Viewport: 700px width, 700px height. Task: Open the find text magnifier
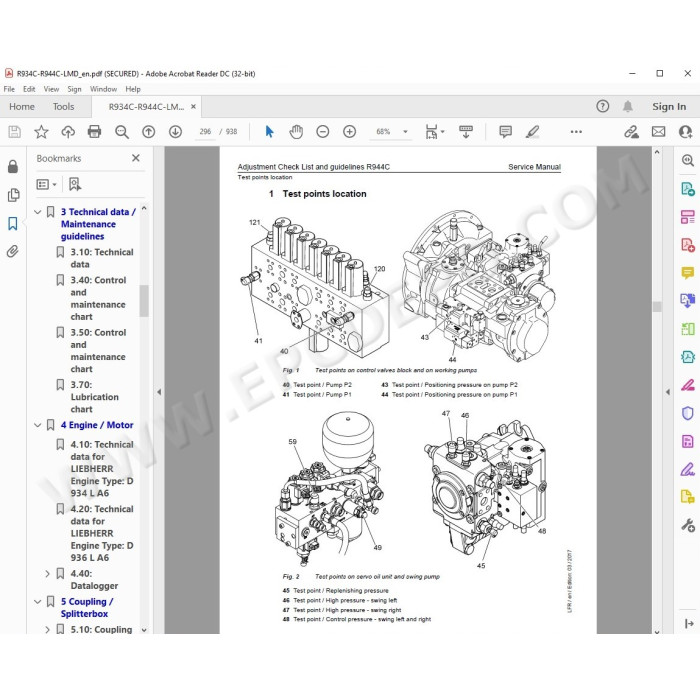tap(121, 132)
